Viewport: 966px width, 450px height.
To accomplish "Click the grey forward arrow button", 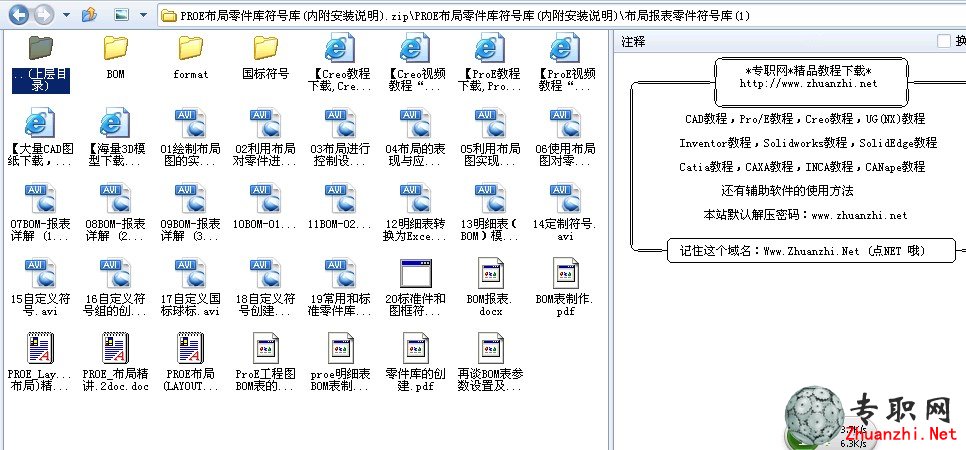I will click(44, 15).
